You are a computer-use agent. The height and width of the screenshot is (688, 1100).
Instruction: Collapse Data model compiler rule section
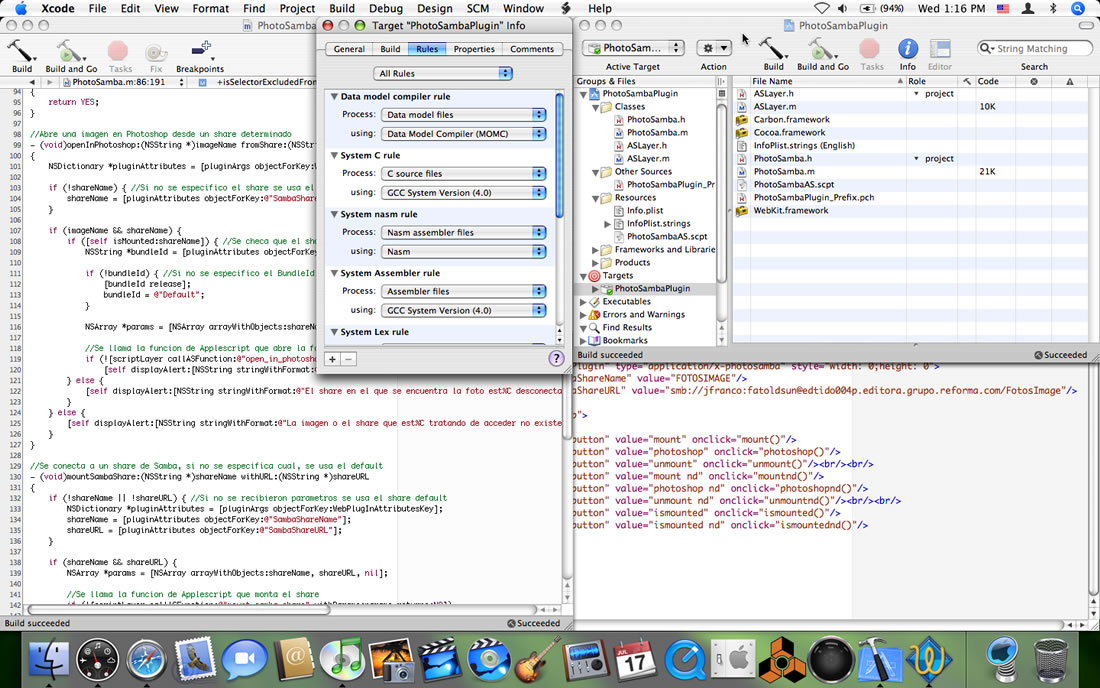[334, 96]
